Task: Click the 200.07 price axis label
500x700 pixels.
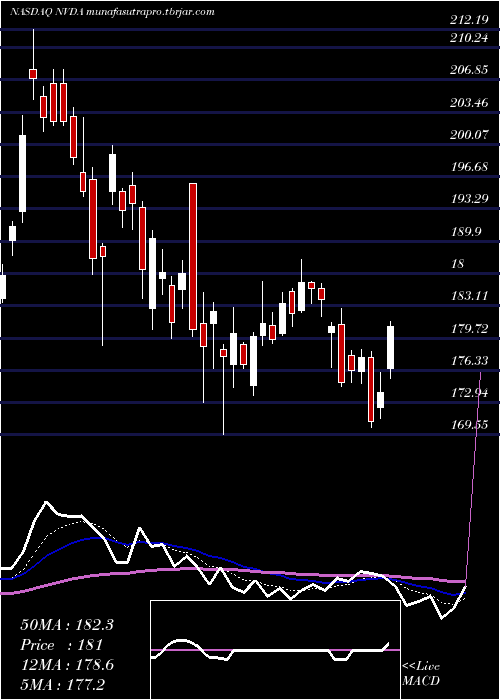Action: tap(468, 135)
